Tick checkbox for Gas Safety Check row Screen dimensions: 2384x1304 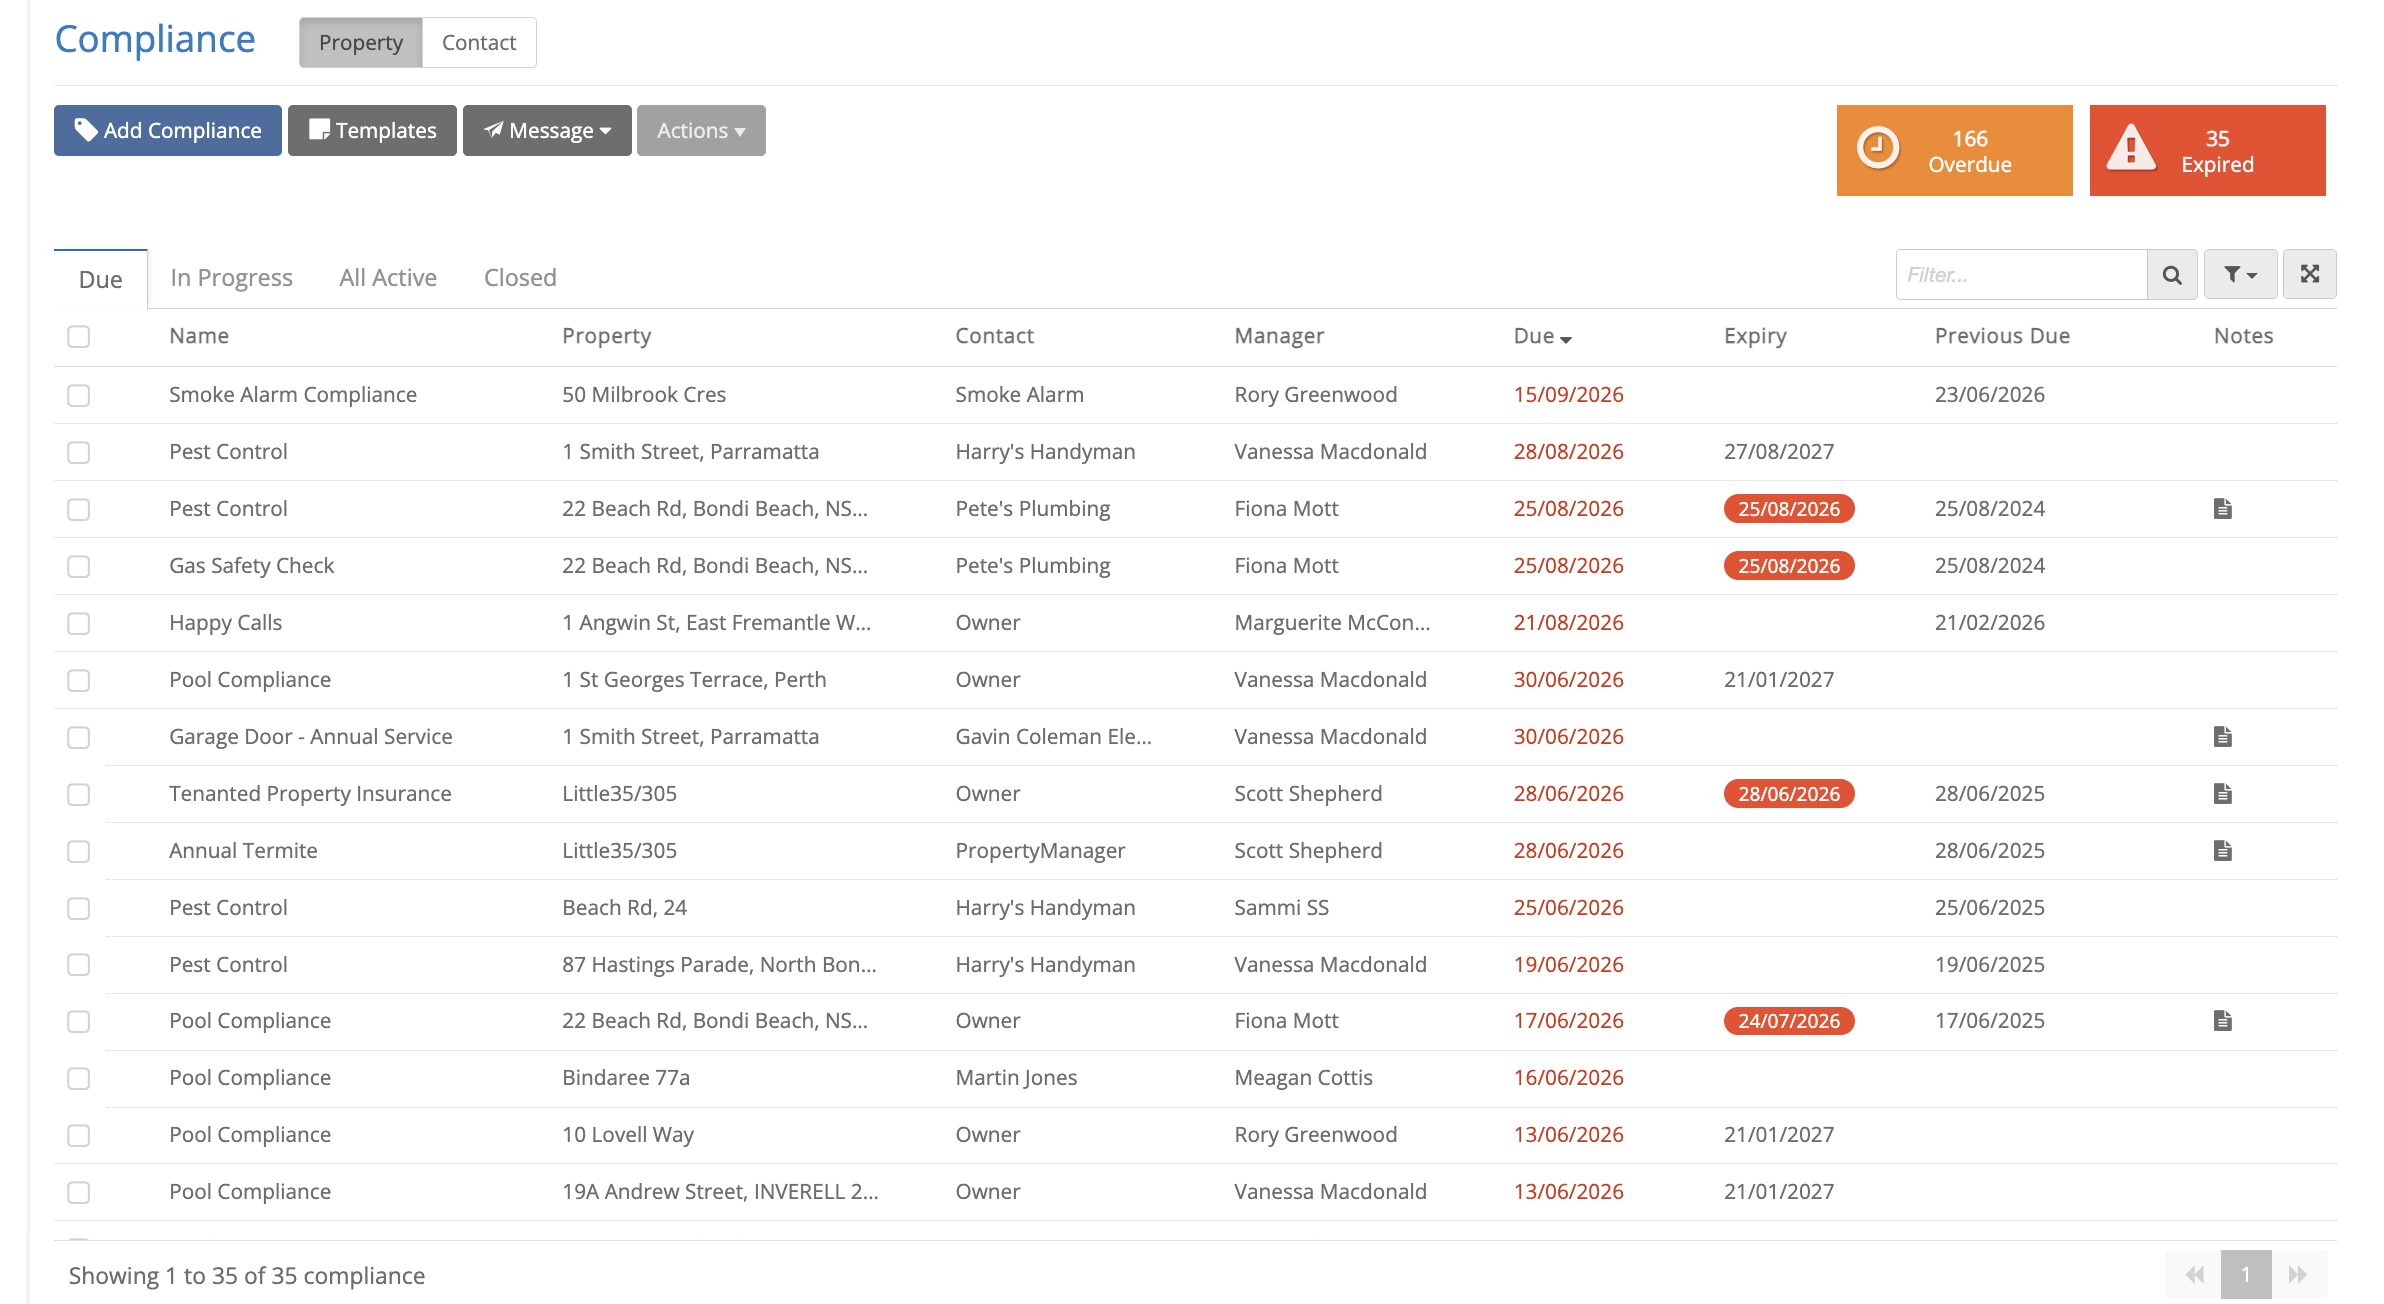pyautogui.click(x=79, y=567)
